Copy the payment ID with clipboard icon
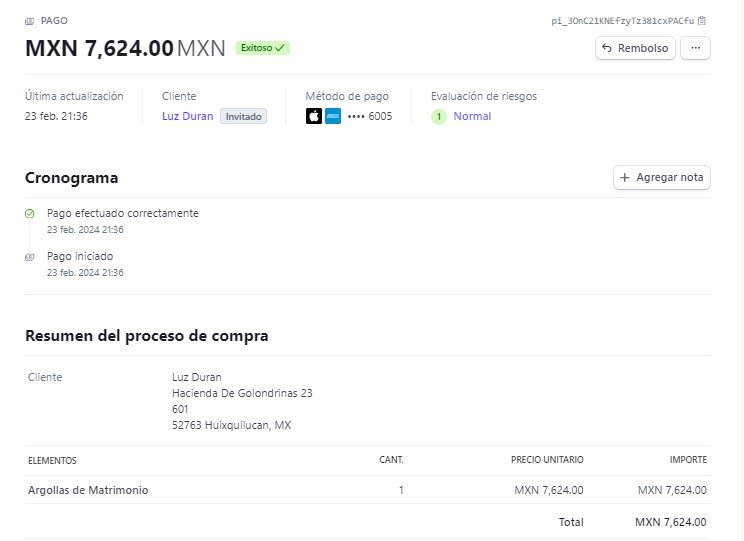The width and height of the screenshot is (744, 541). (x=702, y=20)
